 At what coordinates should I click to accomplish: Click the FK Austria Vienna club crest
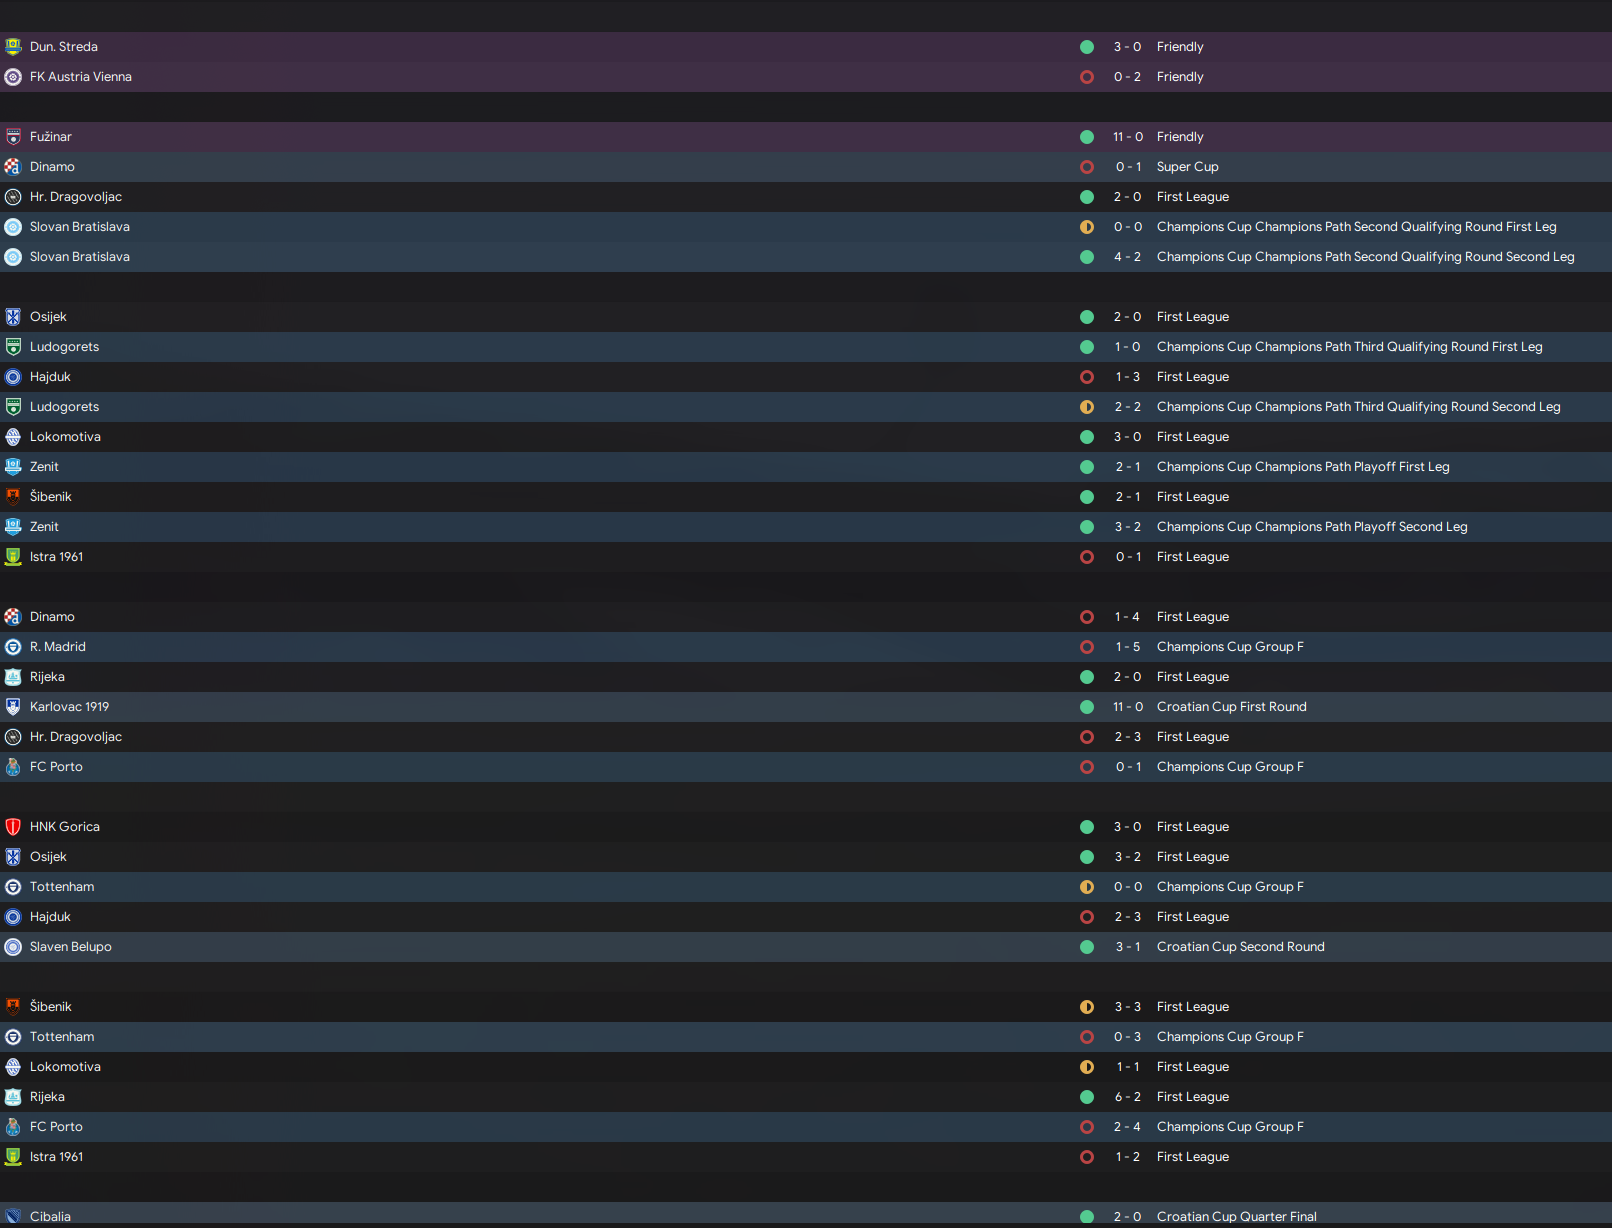point(13,77)
